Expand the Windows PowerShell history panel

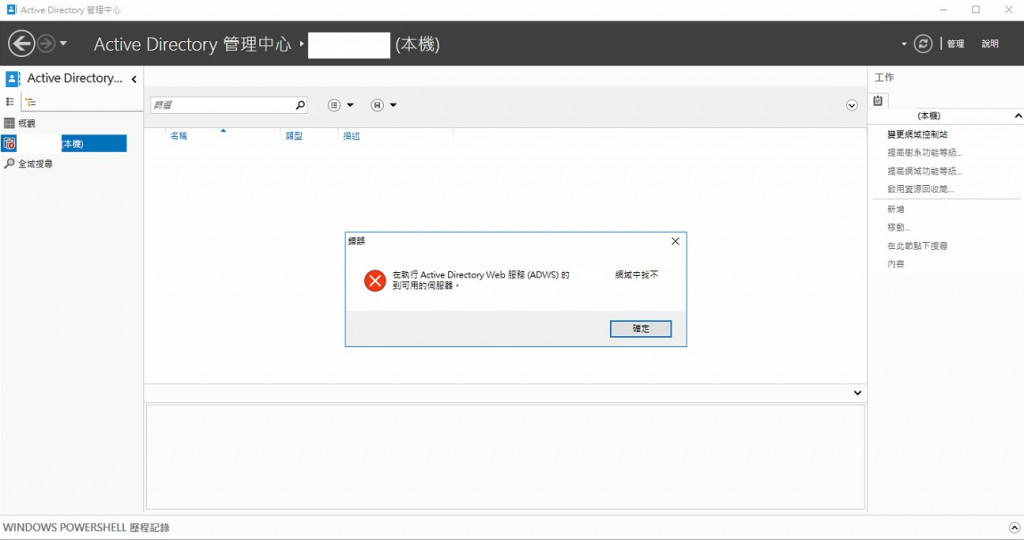(x=1014, y=528)
